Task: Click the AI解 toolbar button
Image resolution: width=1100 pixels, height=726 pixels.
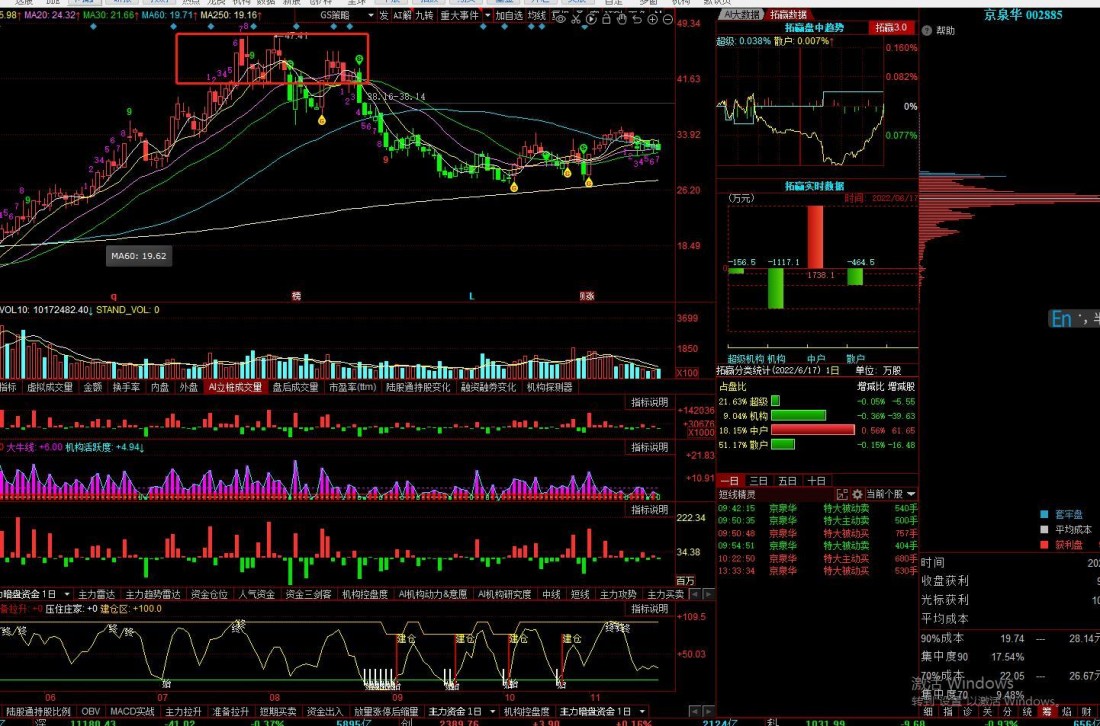Action: (x=402, y=15)
